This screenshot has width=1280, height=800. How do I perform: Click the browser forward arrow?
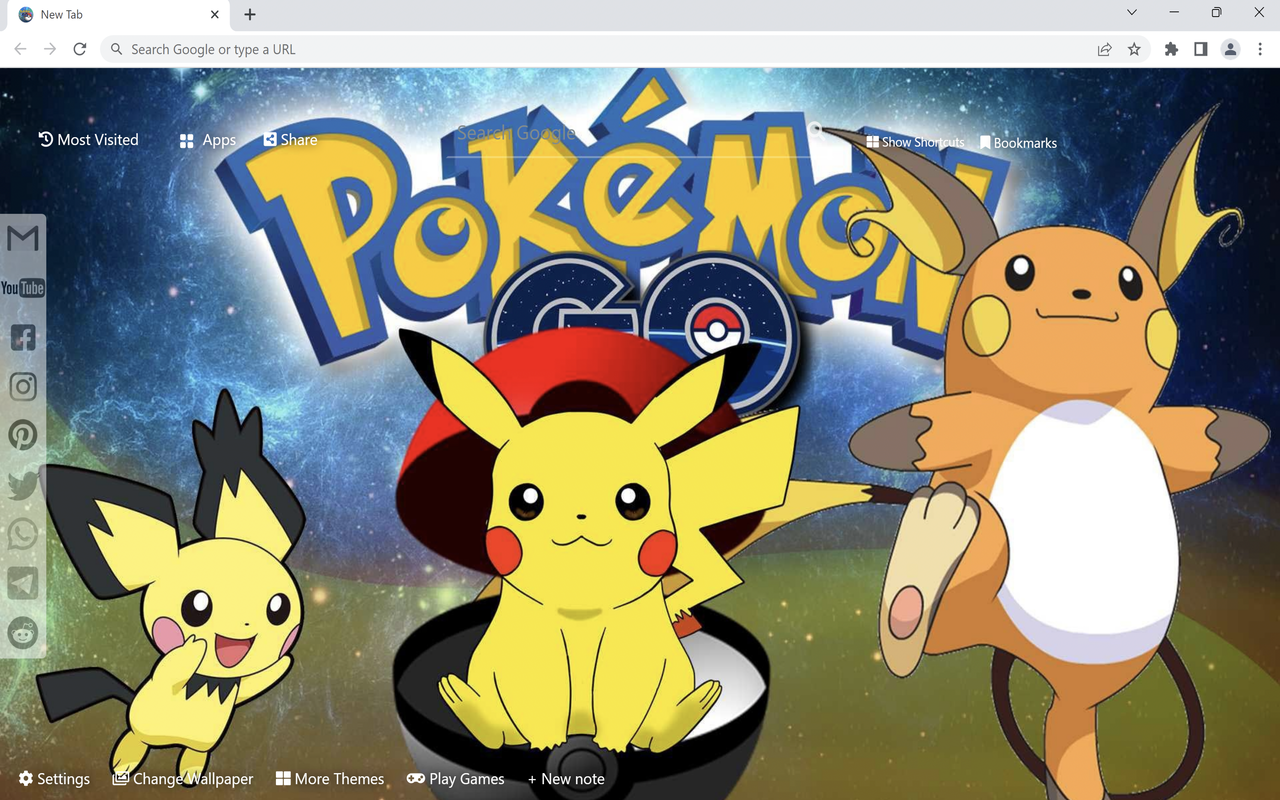pos(50,49)
